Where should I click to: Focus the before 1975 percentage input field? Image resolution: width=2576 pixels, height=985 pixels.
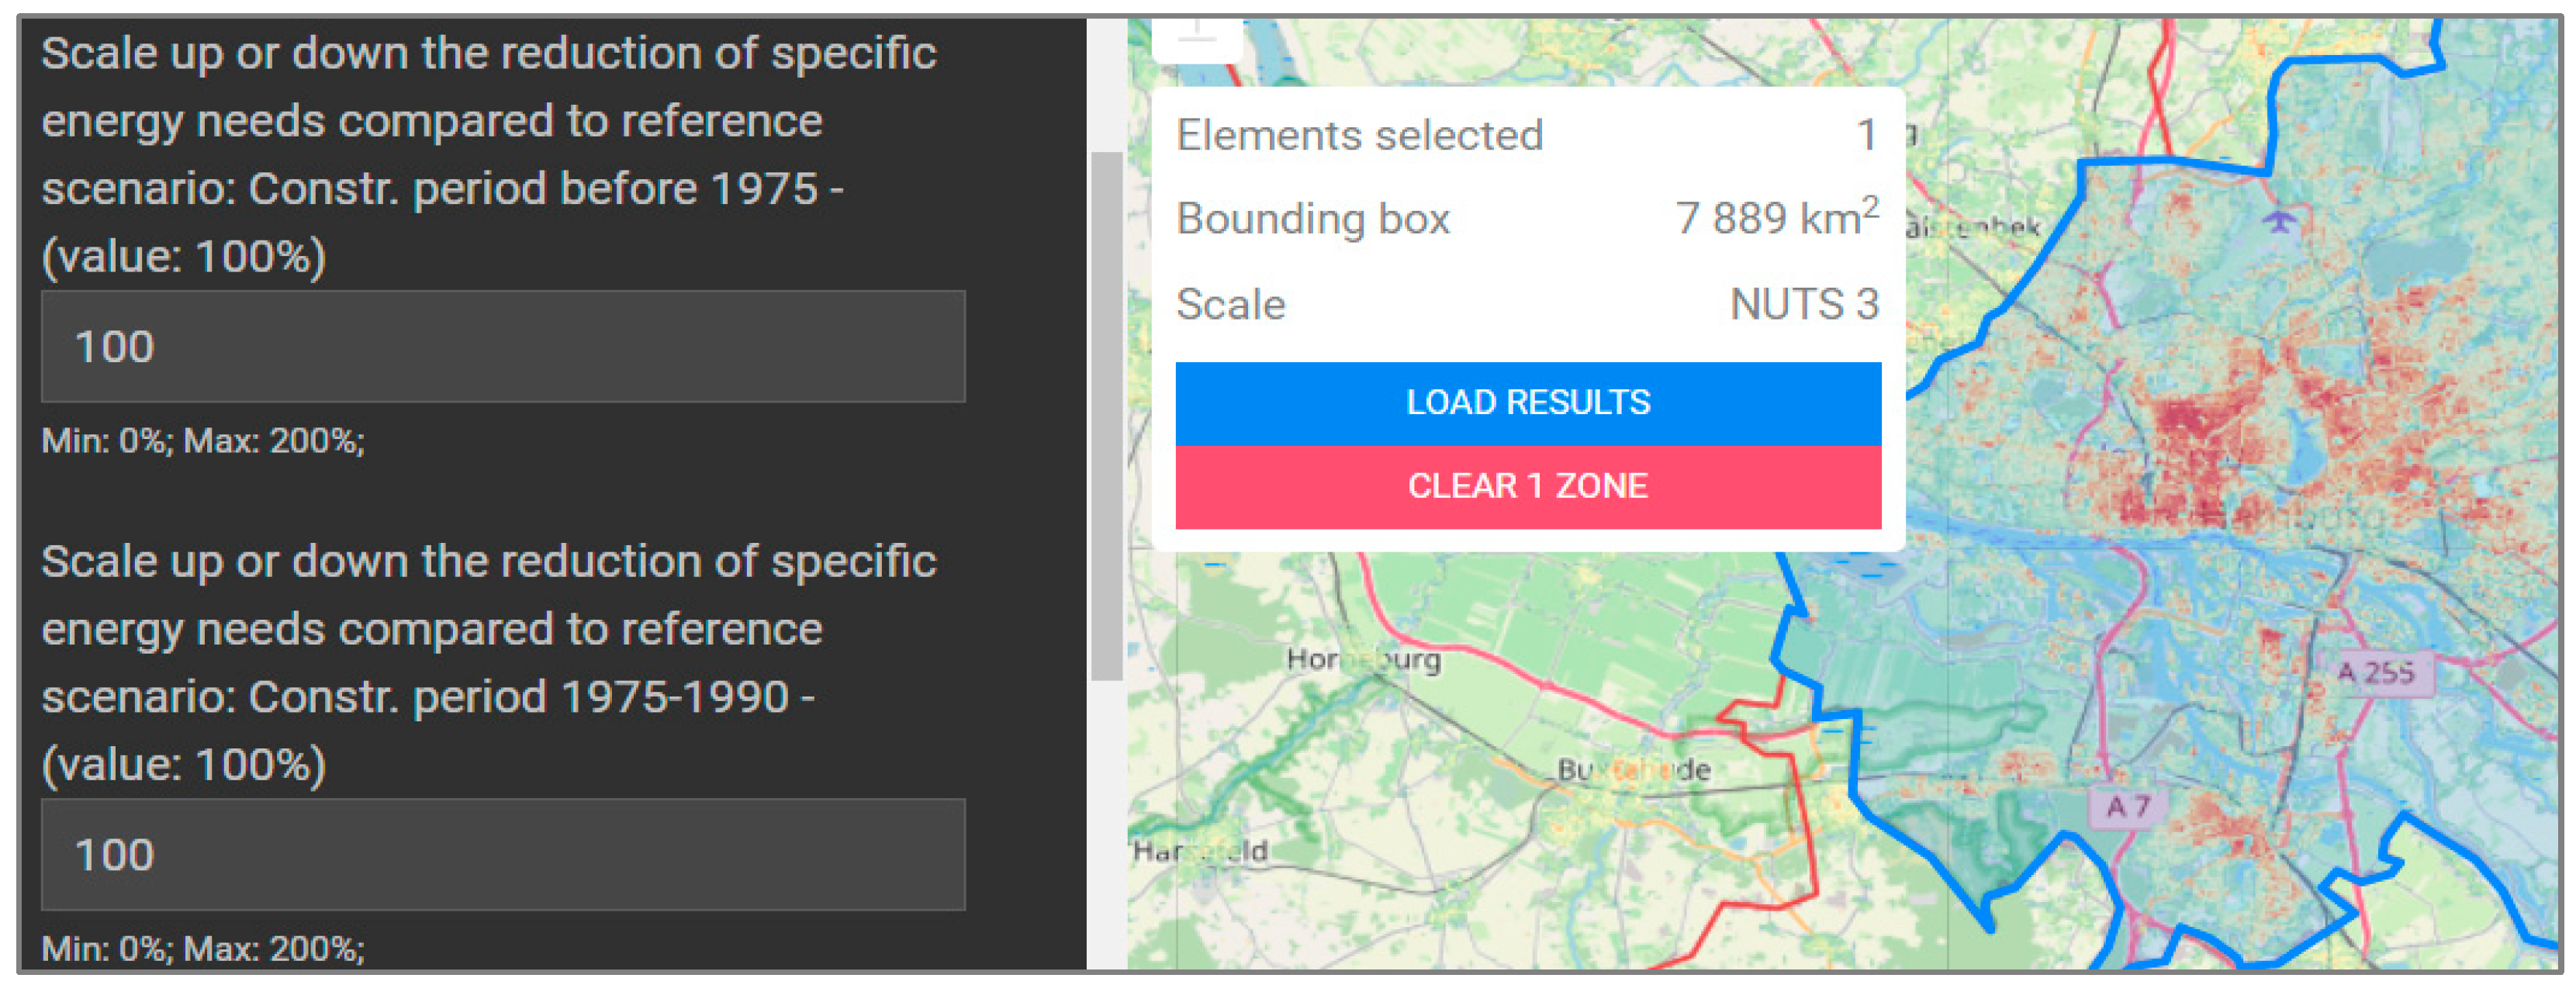pyautogui.click(x=503, y=347)
